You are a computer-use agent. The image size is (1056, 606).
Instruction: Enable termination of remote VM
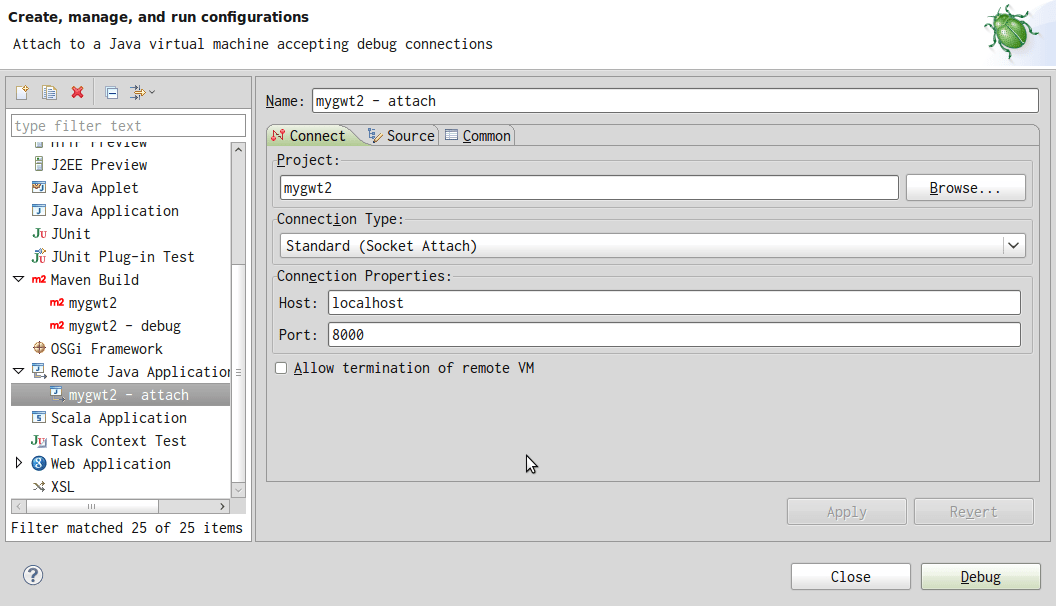281,367
